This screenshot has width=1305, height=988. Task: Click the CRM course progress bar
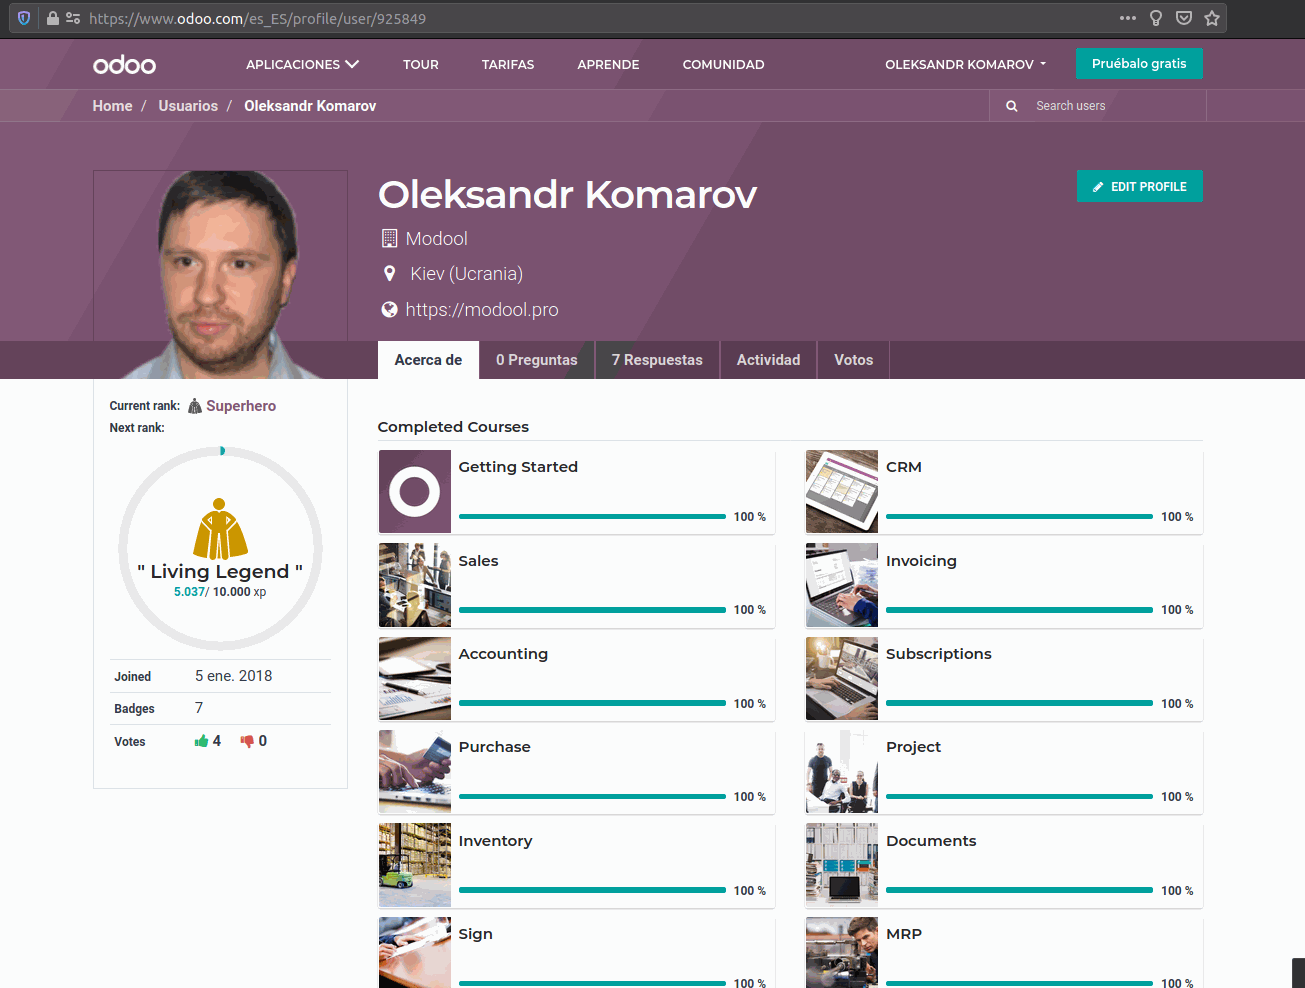[x=1019, y=517]
